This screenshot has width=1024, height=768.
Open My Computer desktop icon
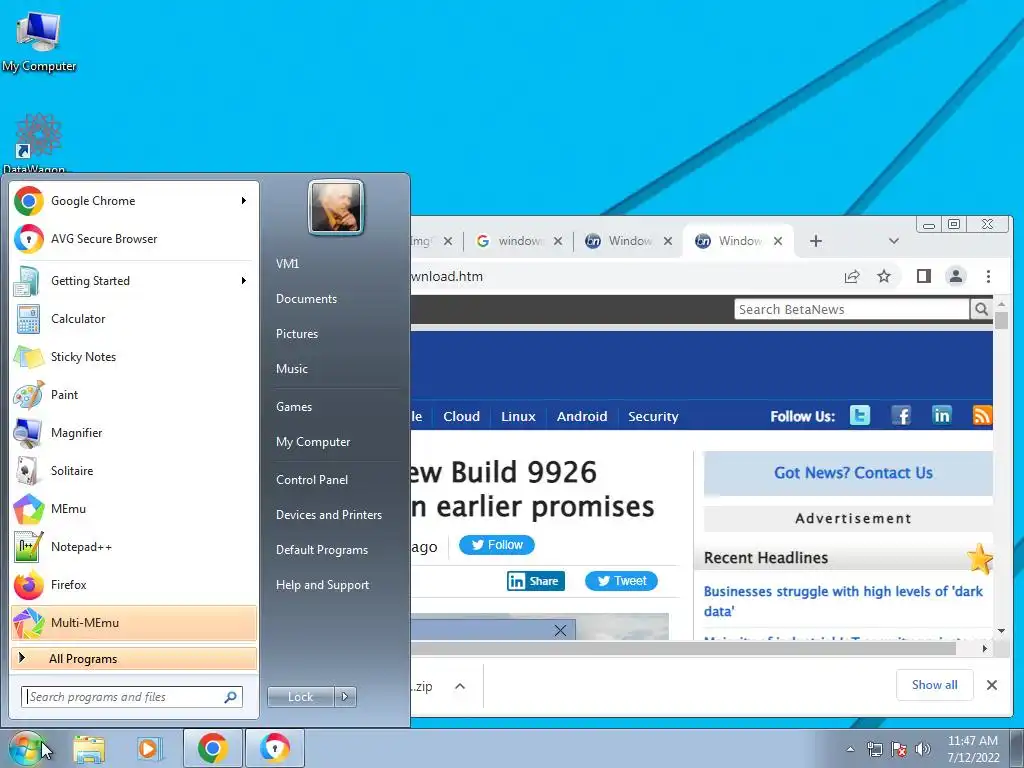pos(39,41)
